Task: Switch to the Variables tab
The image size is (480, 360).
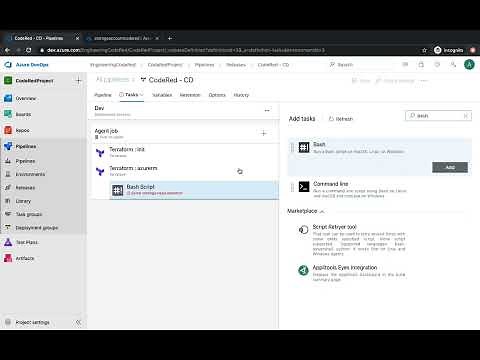Action: pos(162,95)
